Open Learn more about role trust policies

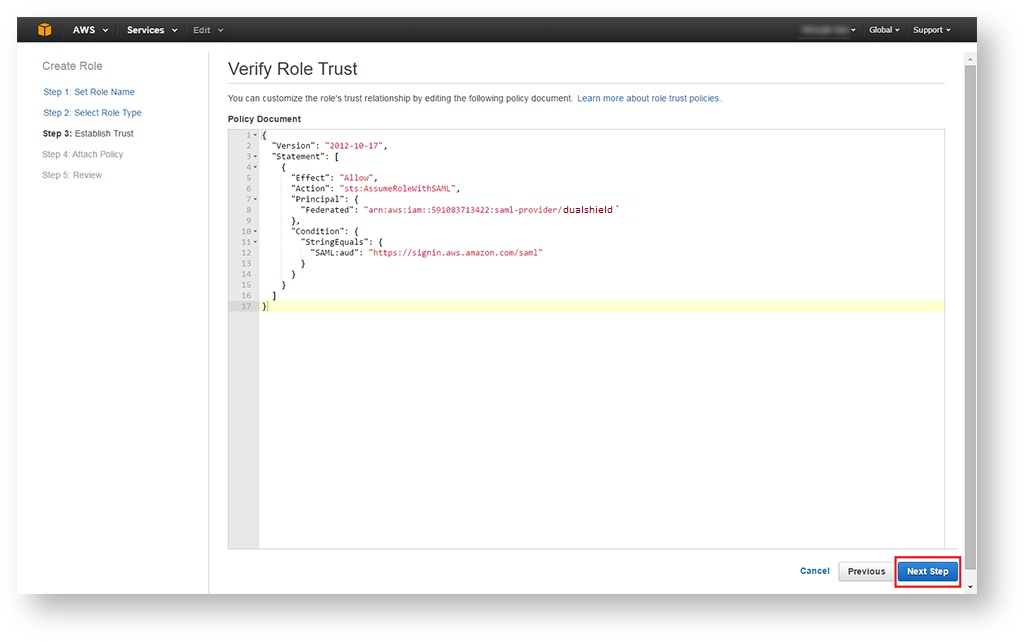(648, 99)
